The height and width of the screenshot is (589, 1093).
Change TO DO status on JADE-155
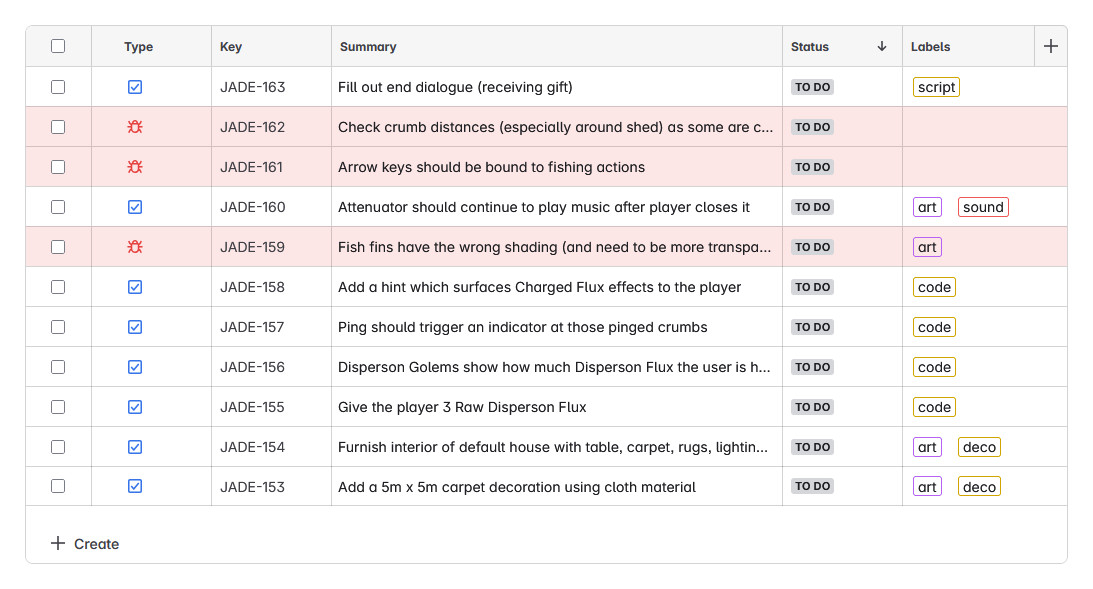pos(812,407)
